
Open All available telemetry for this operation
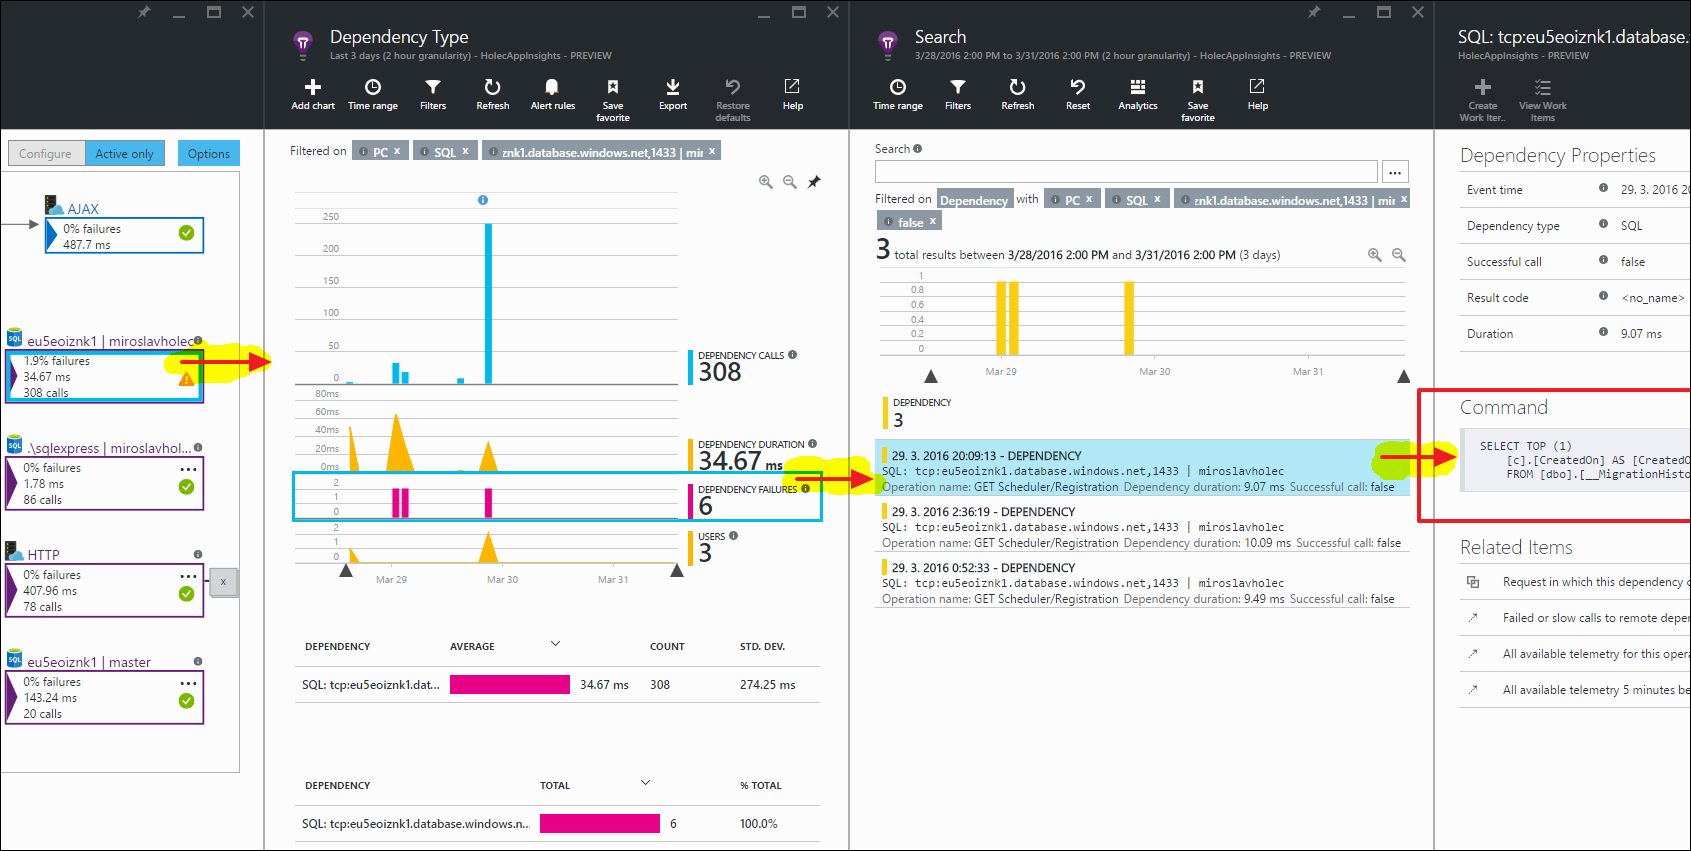pyautogui.click(x=1596, y=654)
